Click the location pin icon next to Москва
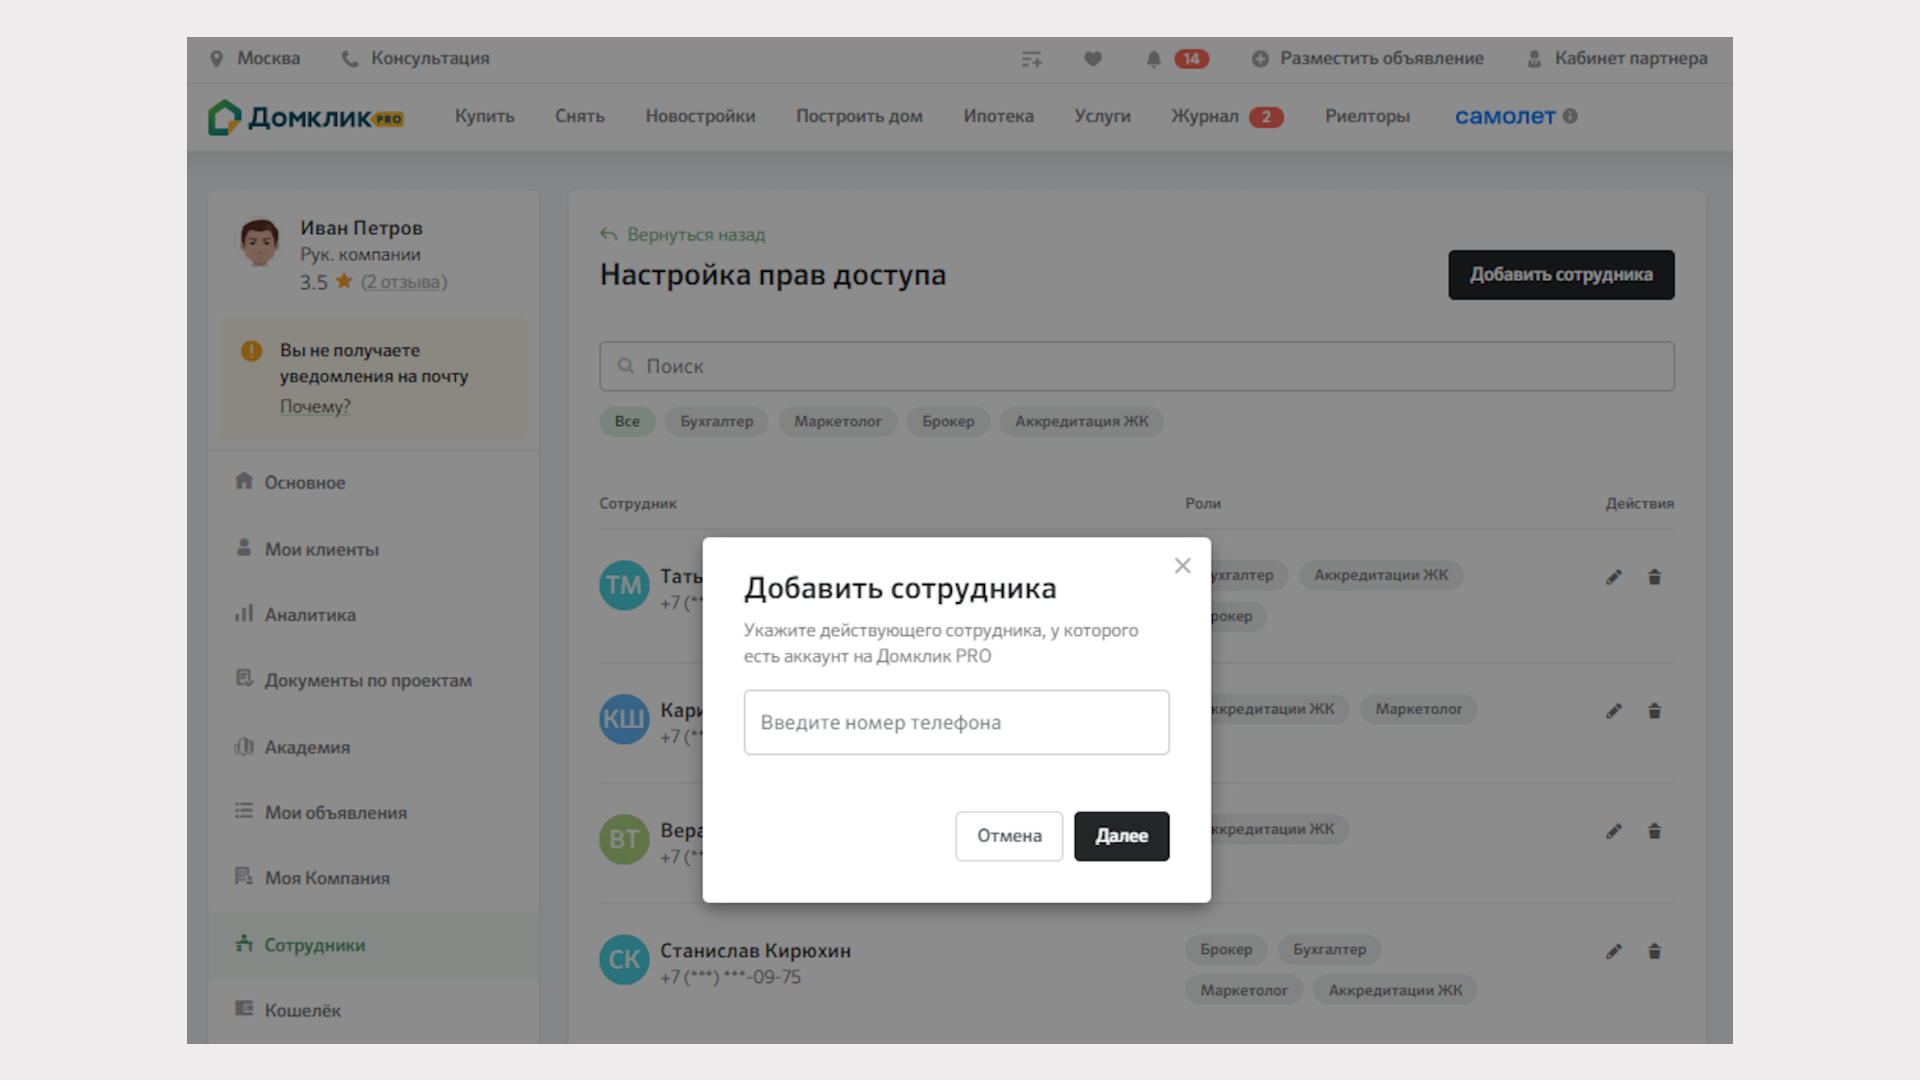 point(216,59)
